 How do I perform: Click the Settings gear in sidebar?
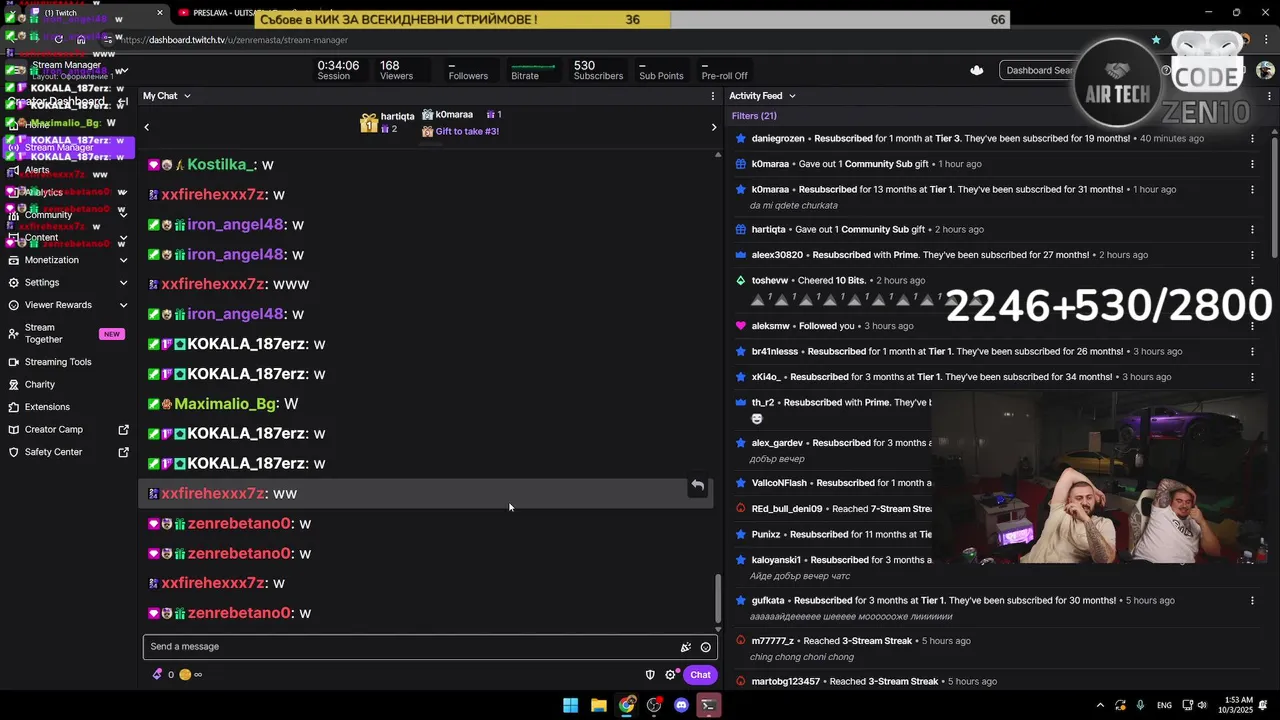[13, 283]
